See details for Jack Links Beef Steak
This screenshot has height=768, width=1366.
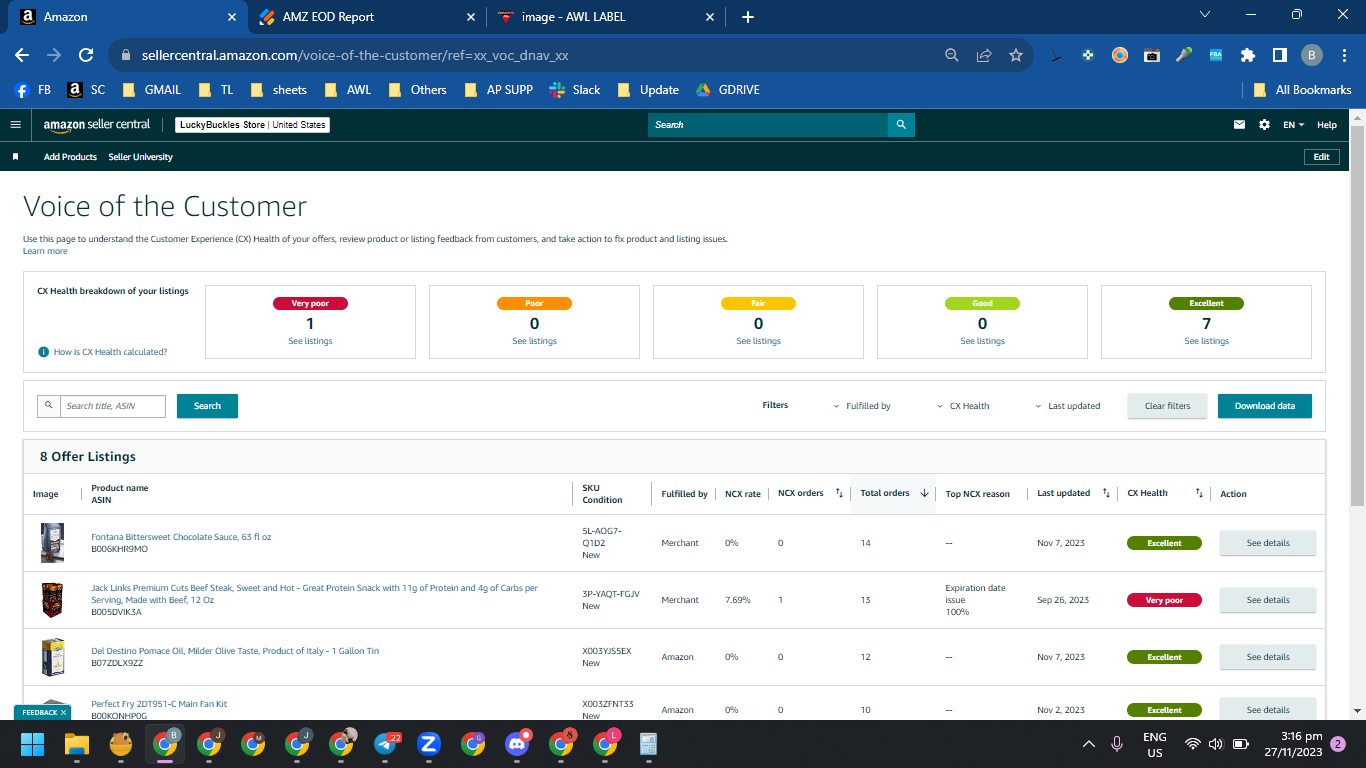[x=1268, y=600]
